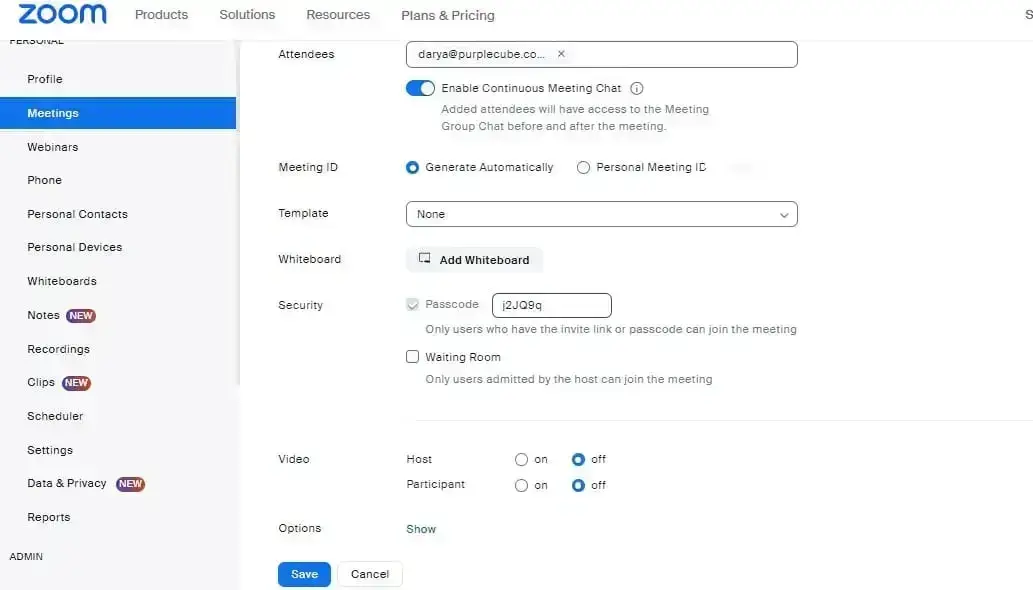Open Resources menu

338,14
